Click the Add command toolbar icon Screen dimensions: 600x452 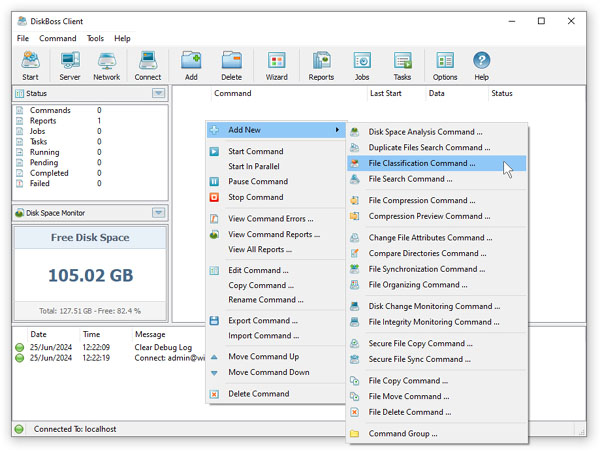point(191,66)
